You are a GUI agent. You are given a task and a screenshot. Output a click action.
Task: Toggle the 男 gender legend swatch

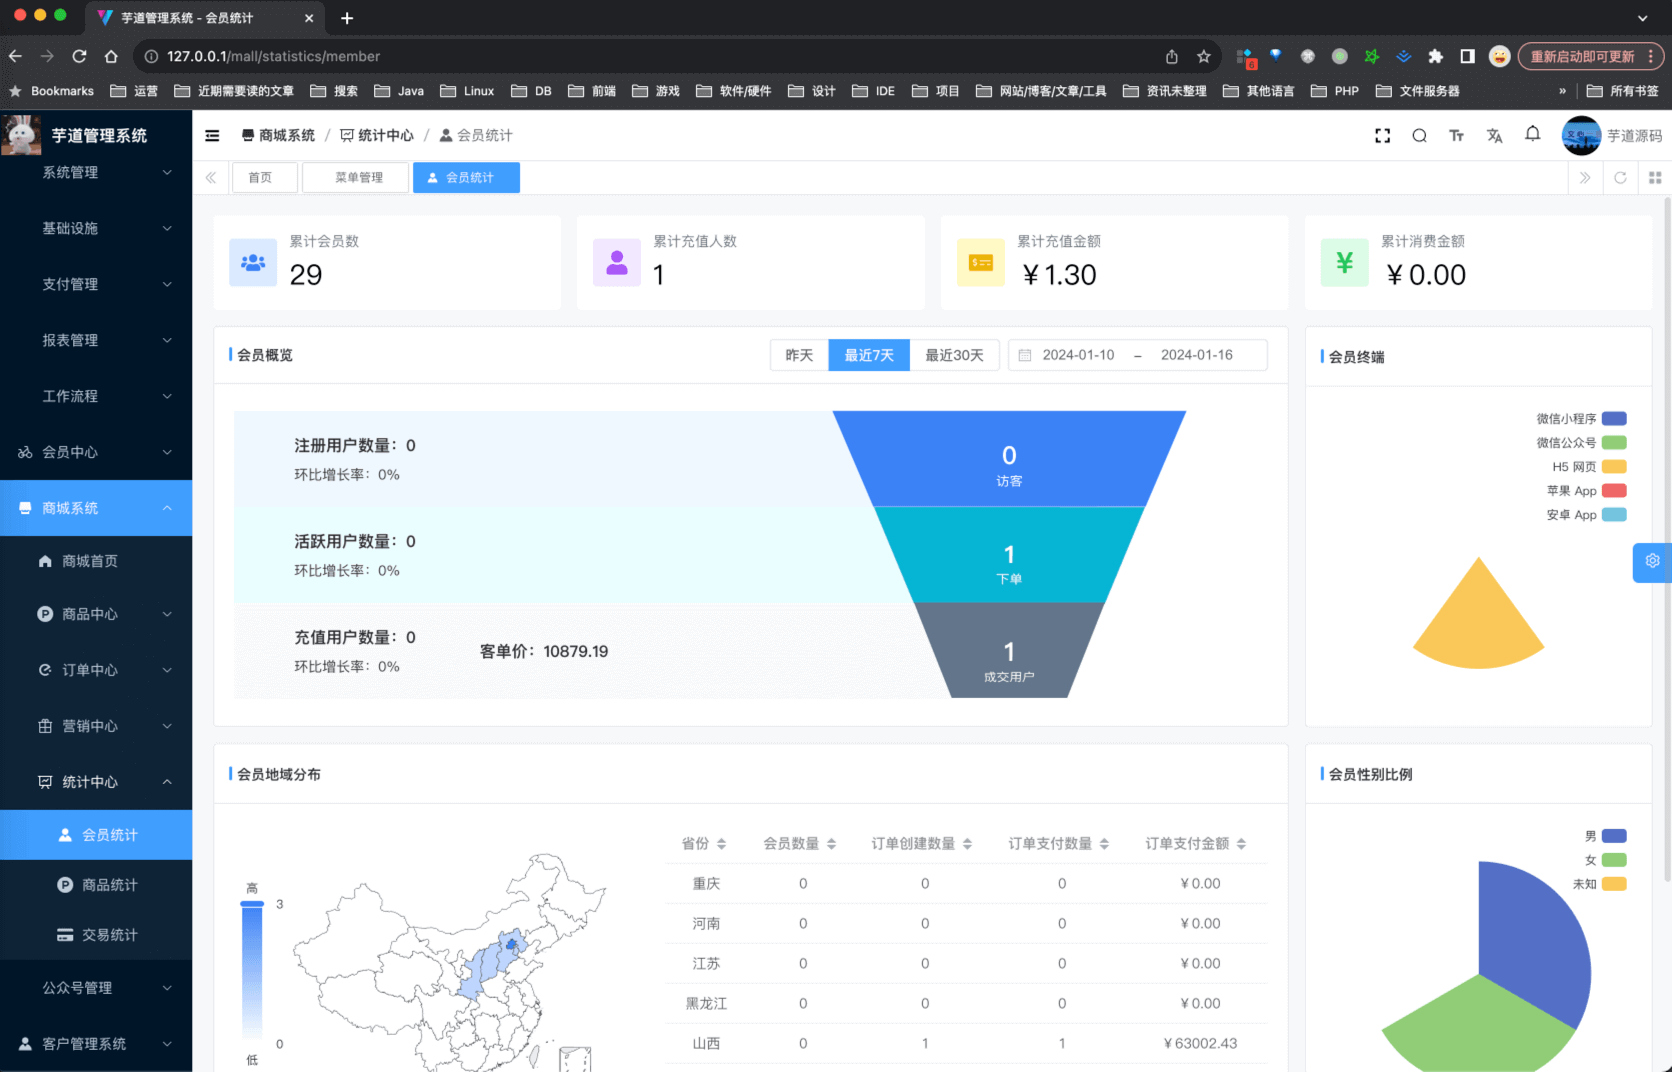point(1613,836)
